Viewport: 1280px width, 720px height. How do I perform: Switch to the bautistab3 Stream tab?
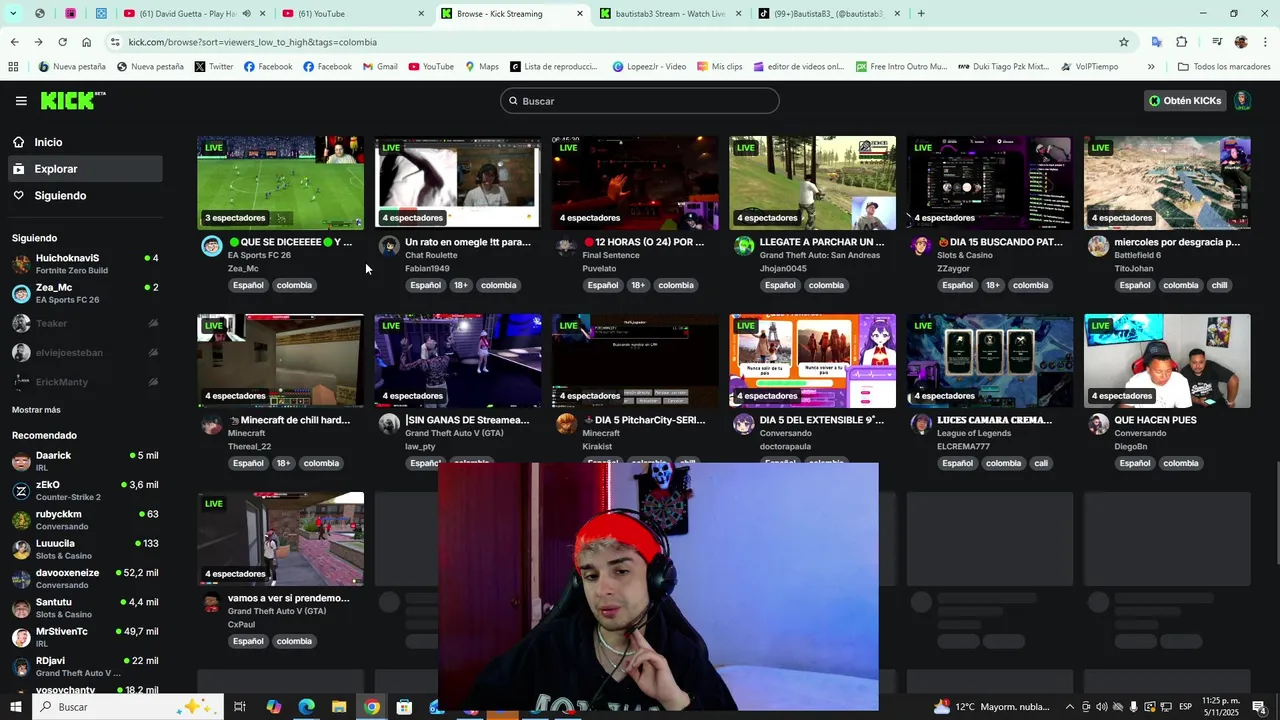point(670,13)
